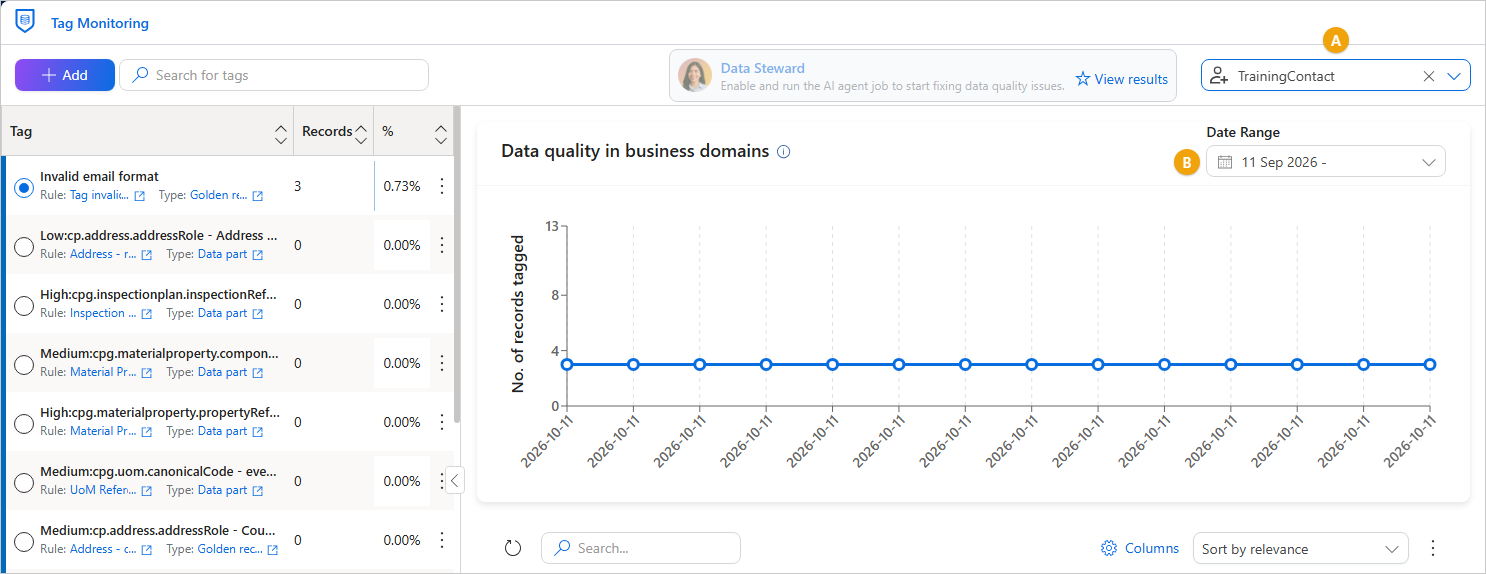
Task: Clear the TrainingContact selection with X icon
Action: 1429,76
